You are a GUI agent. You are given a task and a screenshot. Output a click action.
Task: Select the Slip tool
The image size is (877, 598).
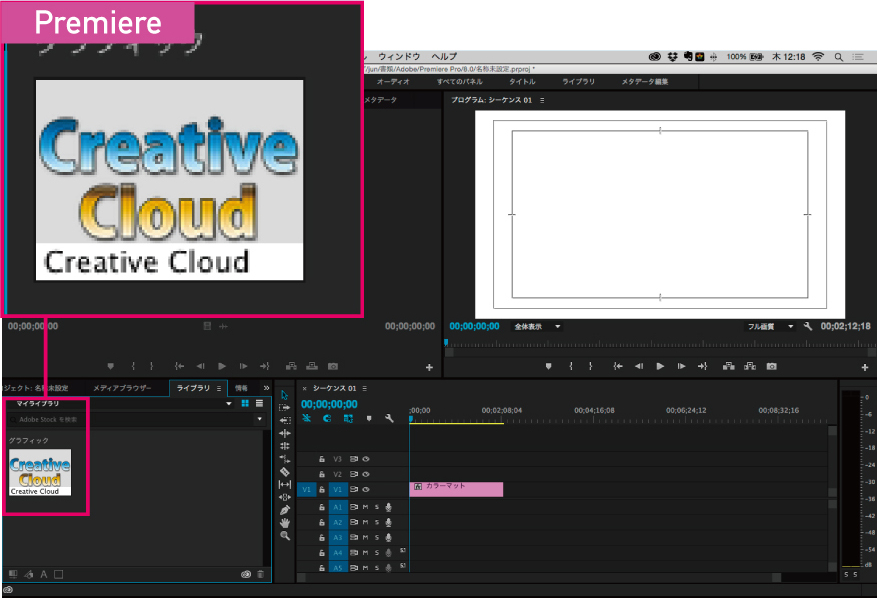click(285, 484)
